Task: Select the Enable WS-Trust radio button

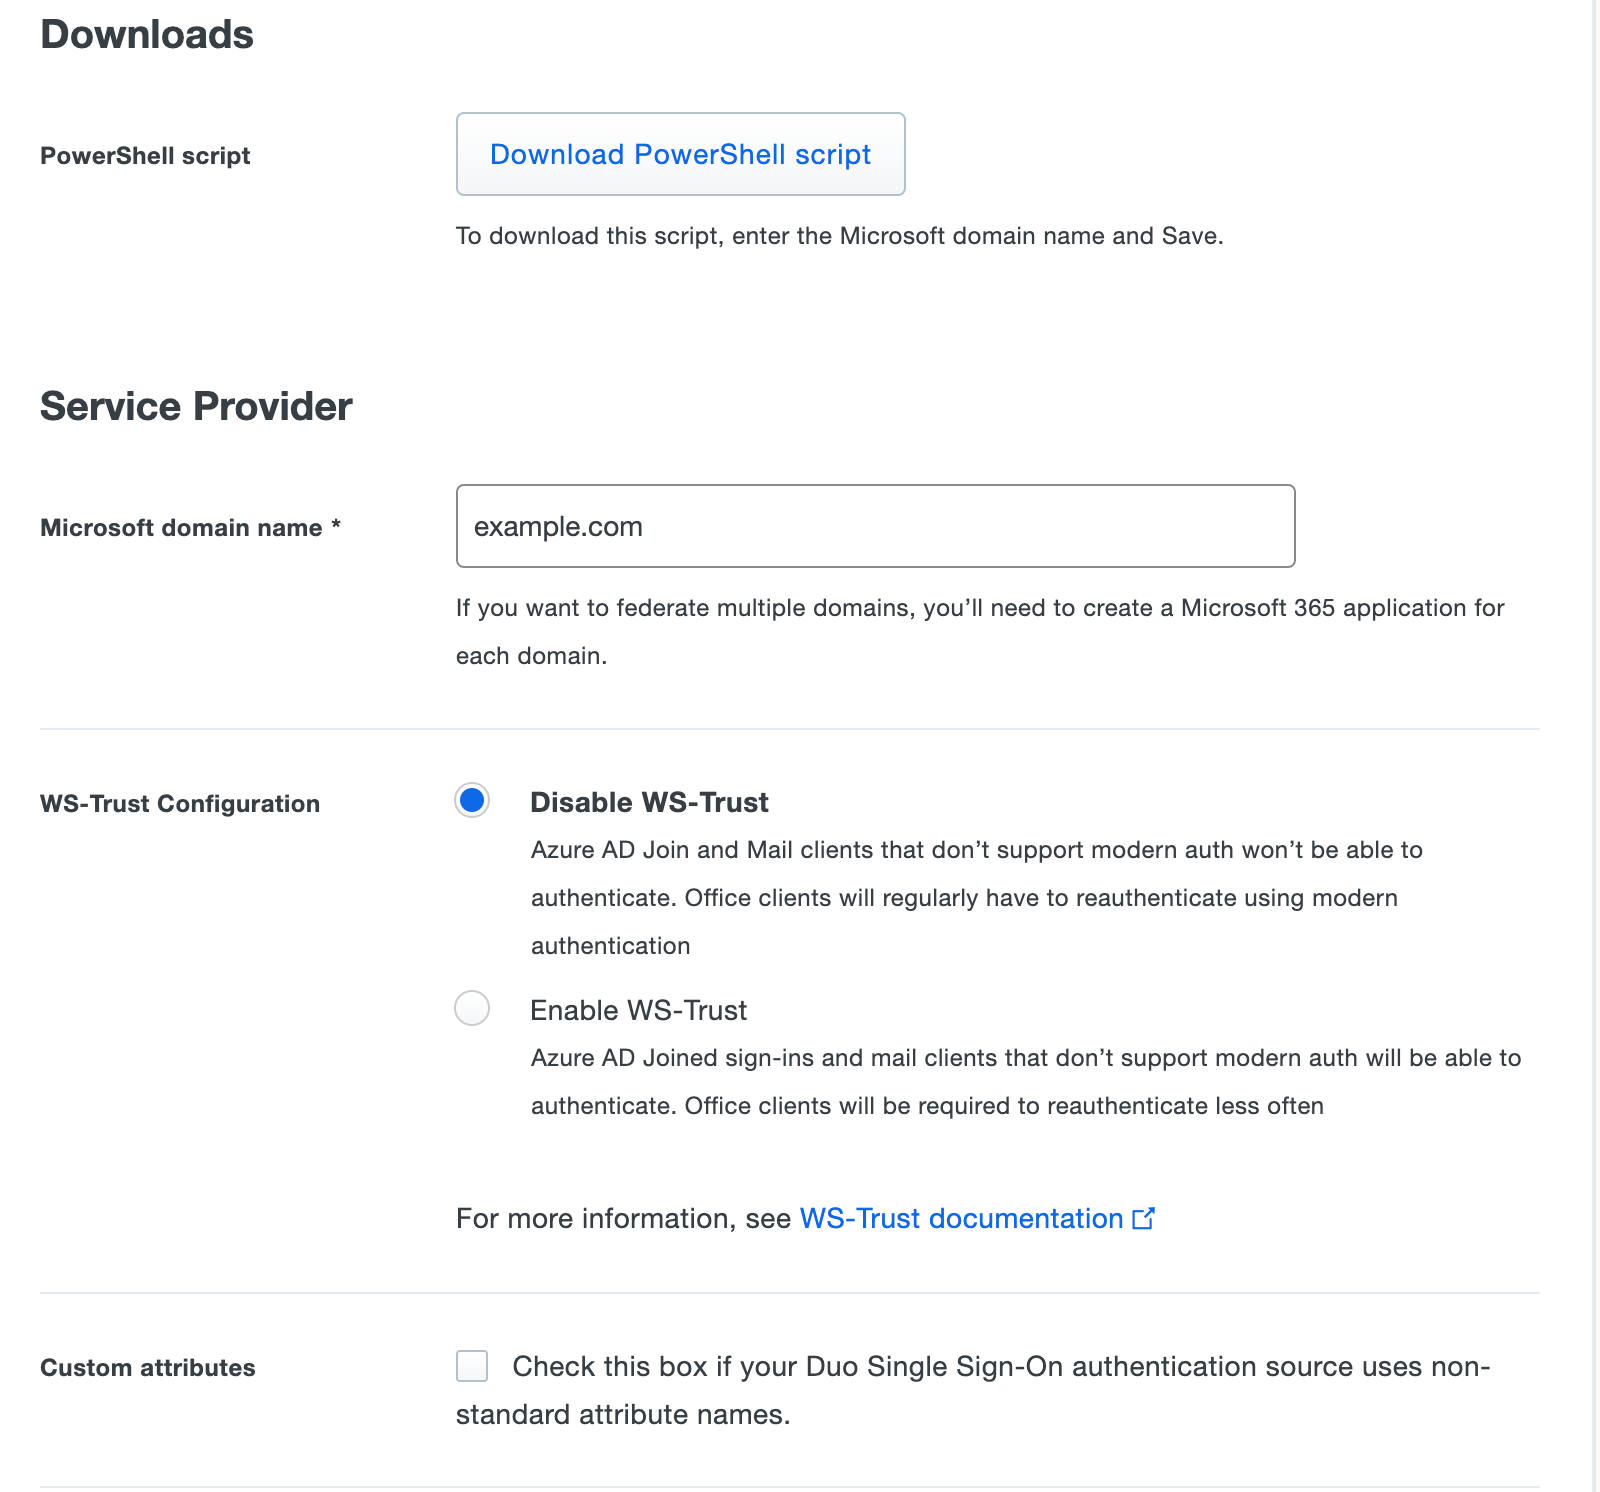Action: (x=471, y=1010)
